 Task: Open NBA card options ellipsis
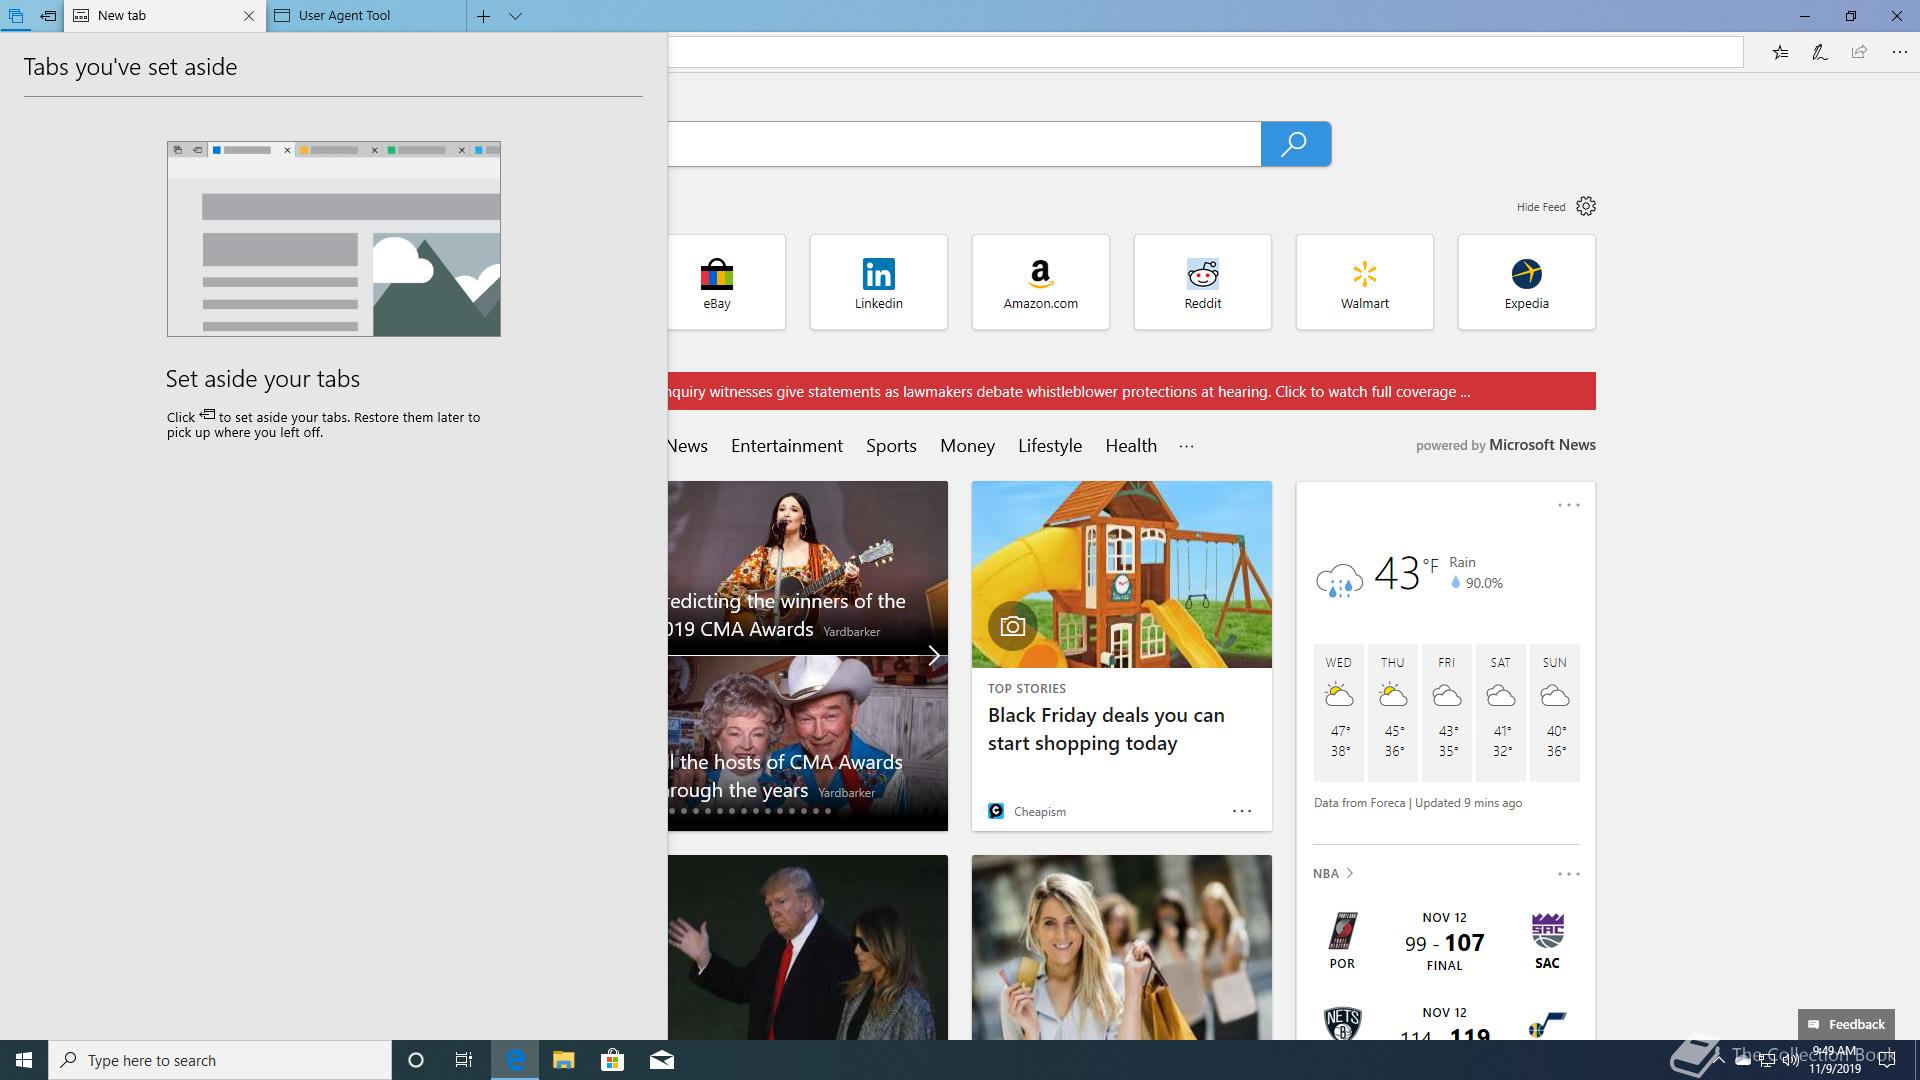(x=1569, y=874)
